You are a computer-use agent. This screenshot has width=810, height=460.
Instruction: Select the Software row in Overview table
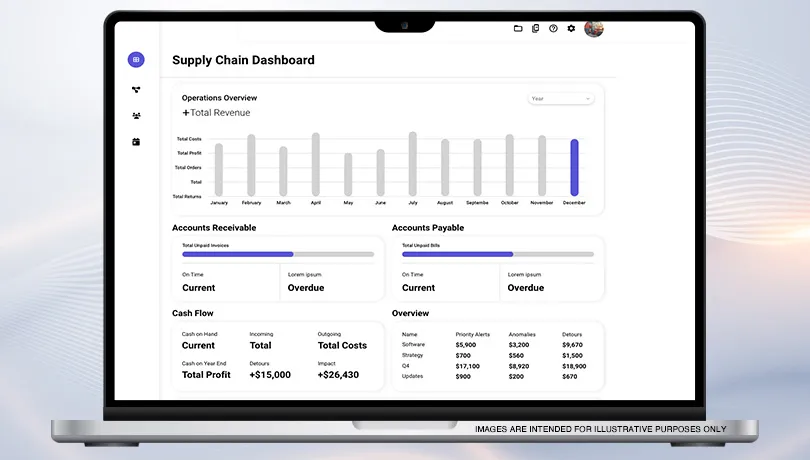coord(413,345)
